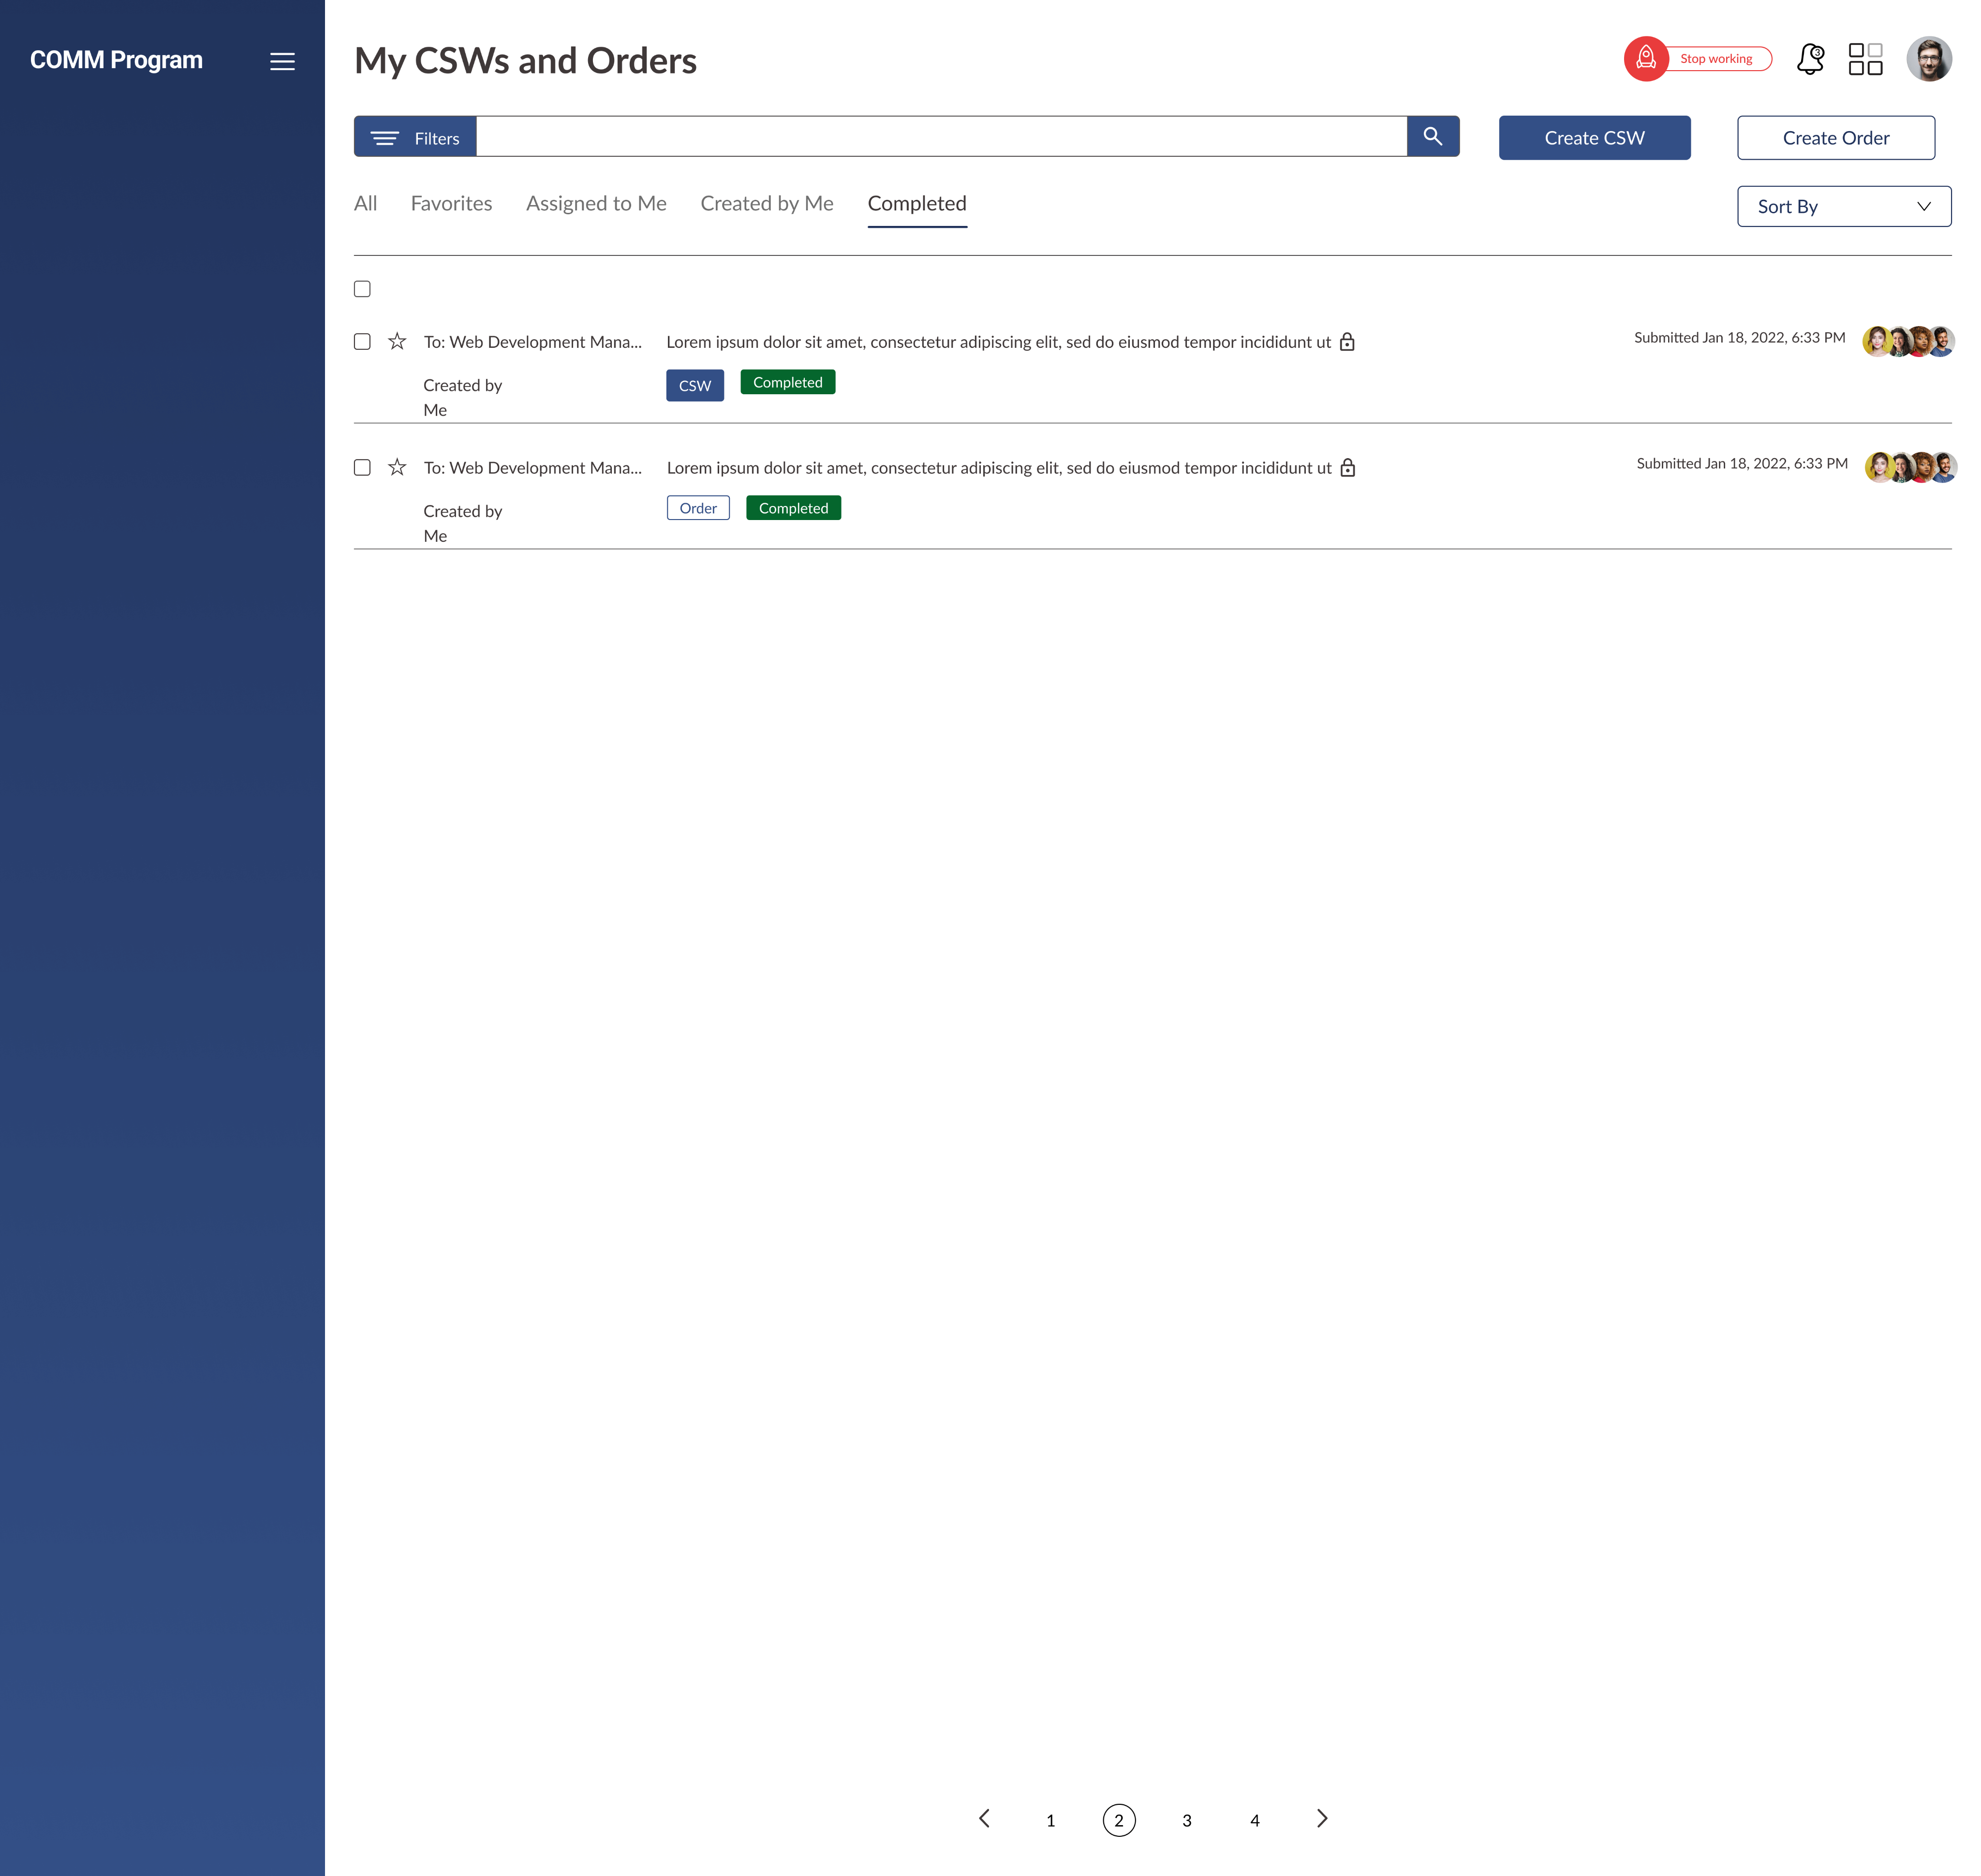Open the notifications bell

1809,59
